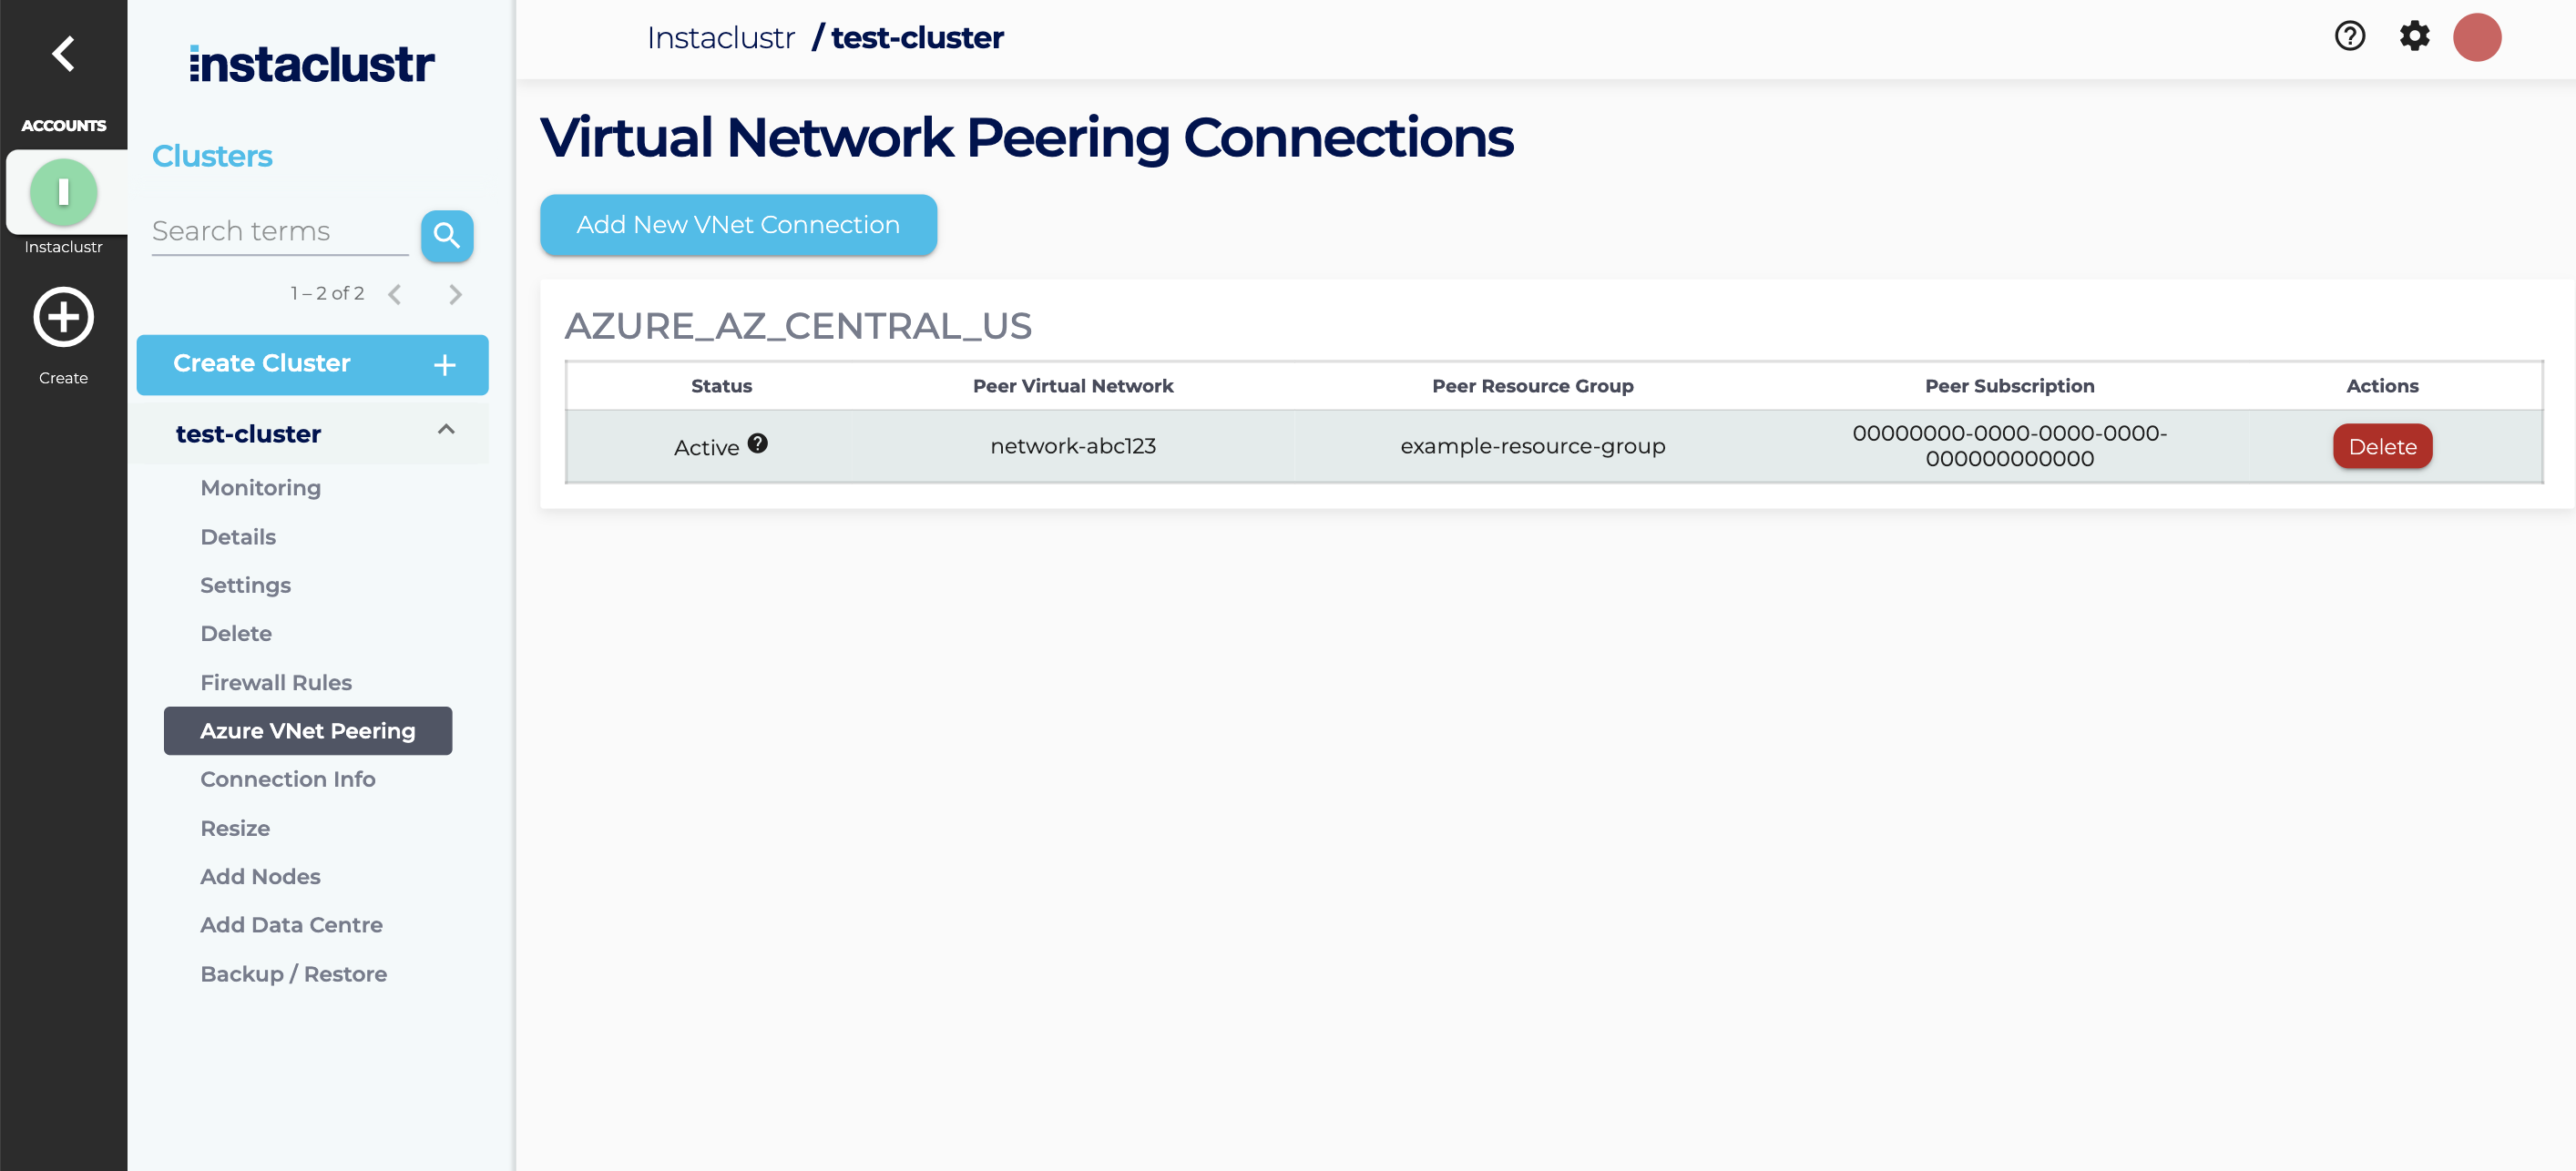Open the help question mark icon

tap(2349, 37)
